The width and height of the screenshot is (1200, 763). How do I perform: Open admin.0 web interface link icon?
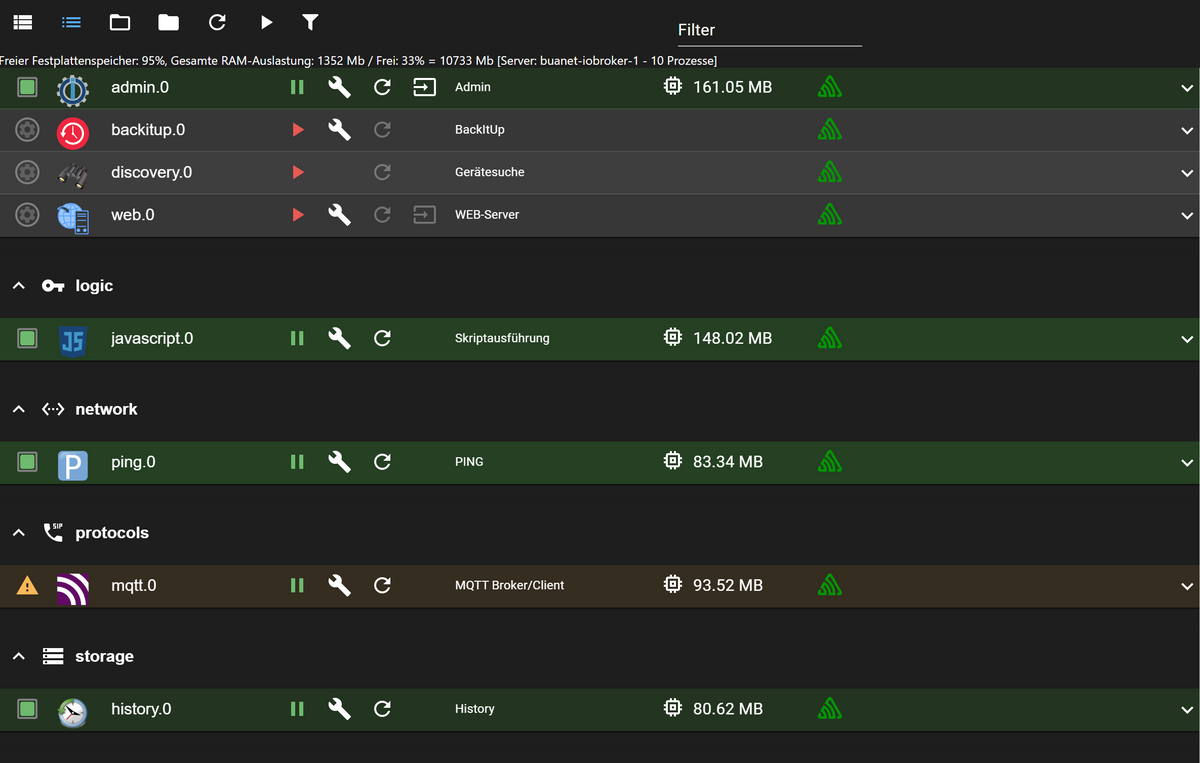(x=425, y=88)
